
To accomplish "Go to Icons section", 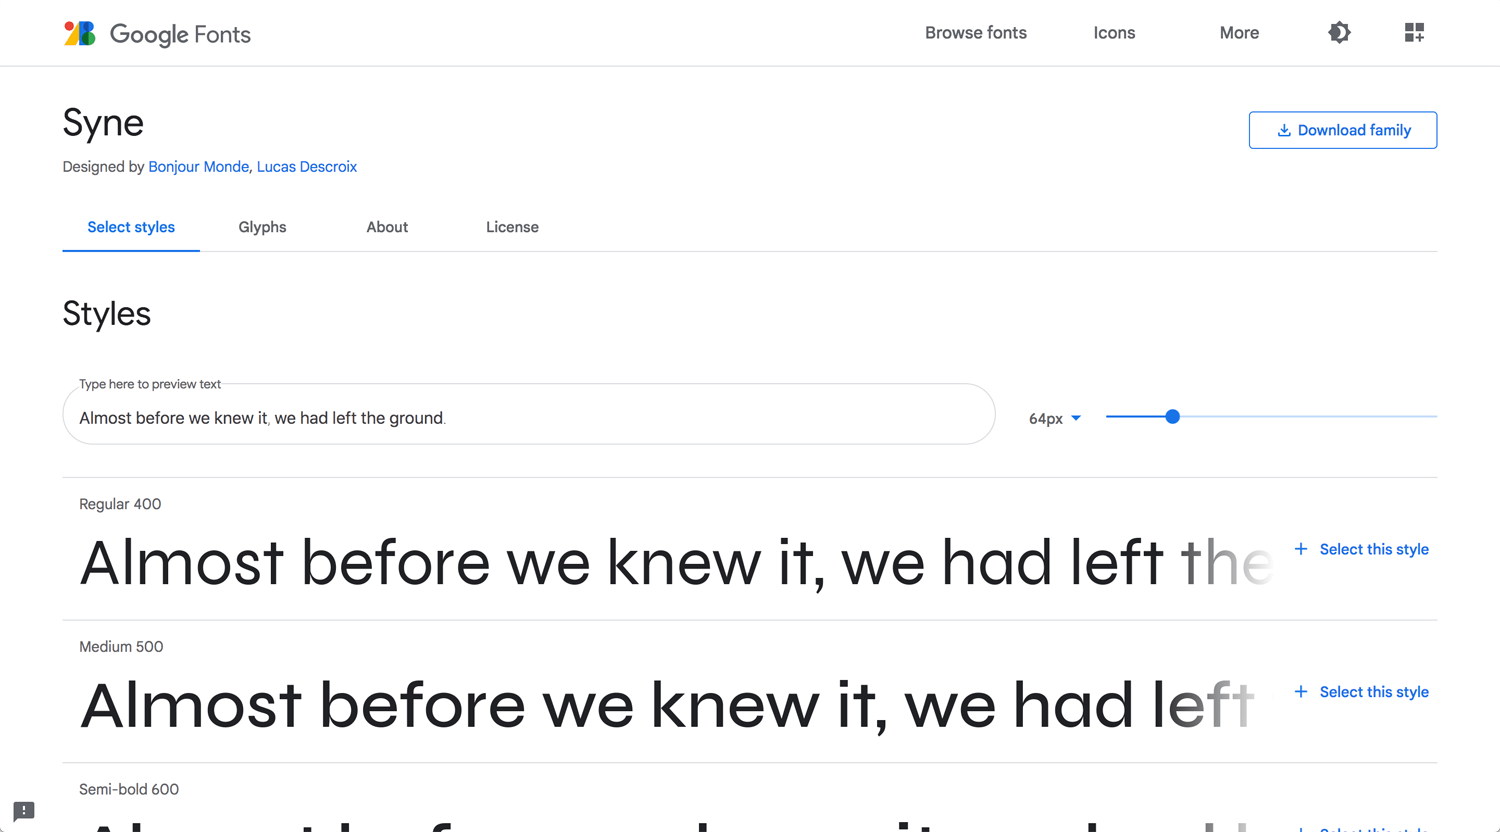I will [x=1114, y=33].
